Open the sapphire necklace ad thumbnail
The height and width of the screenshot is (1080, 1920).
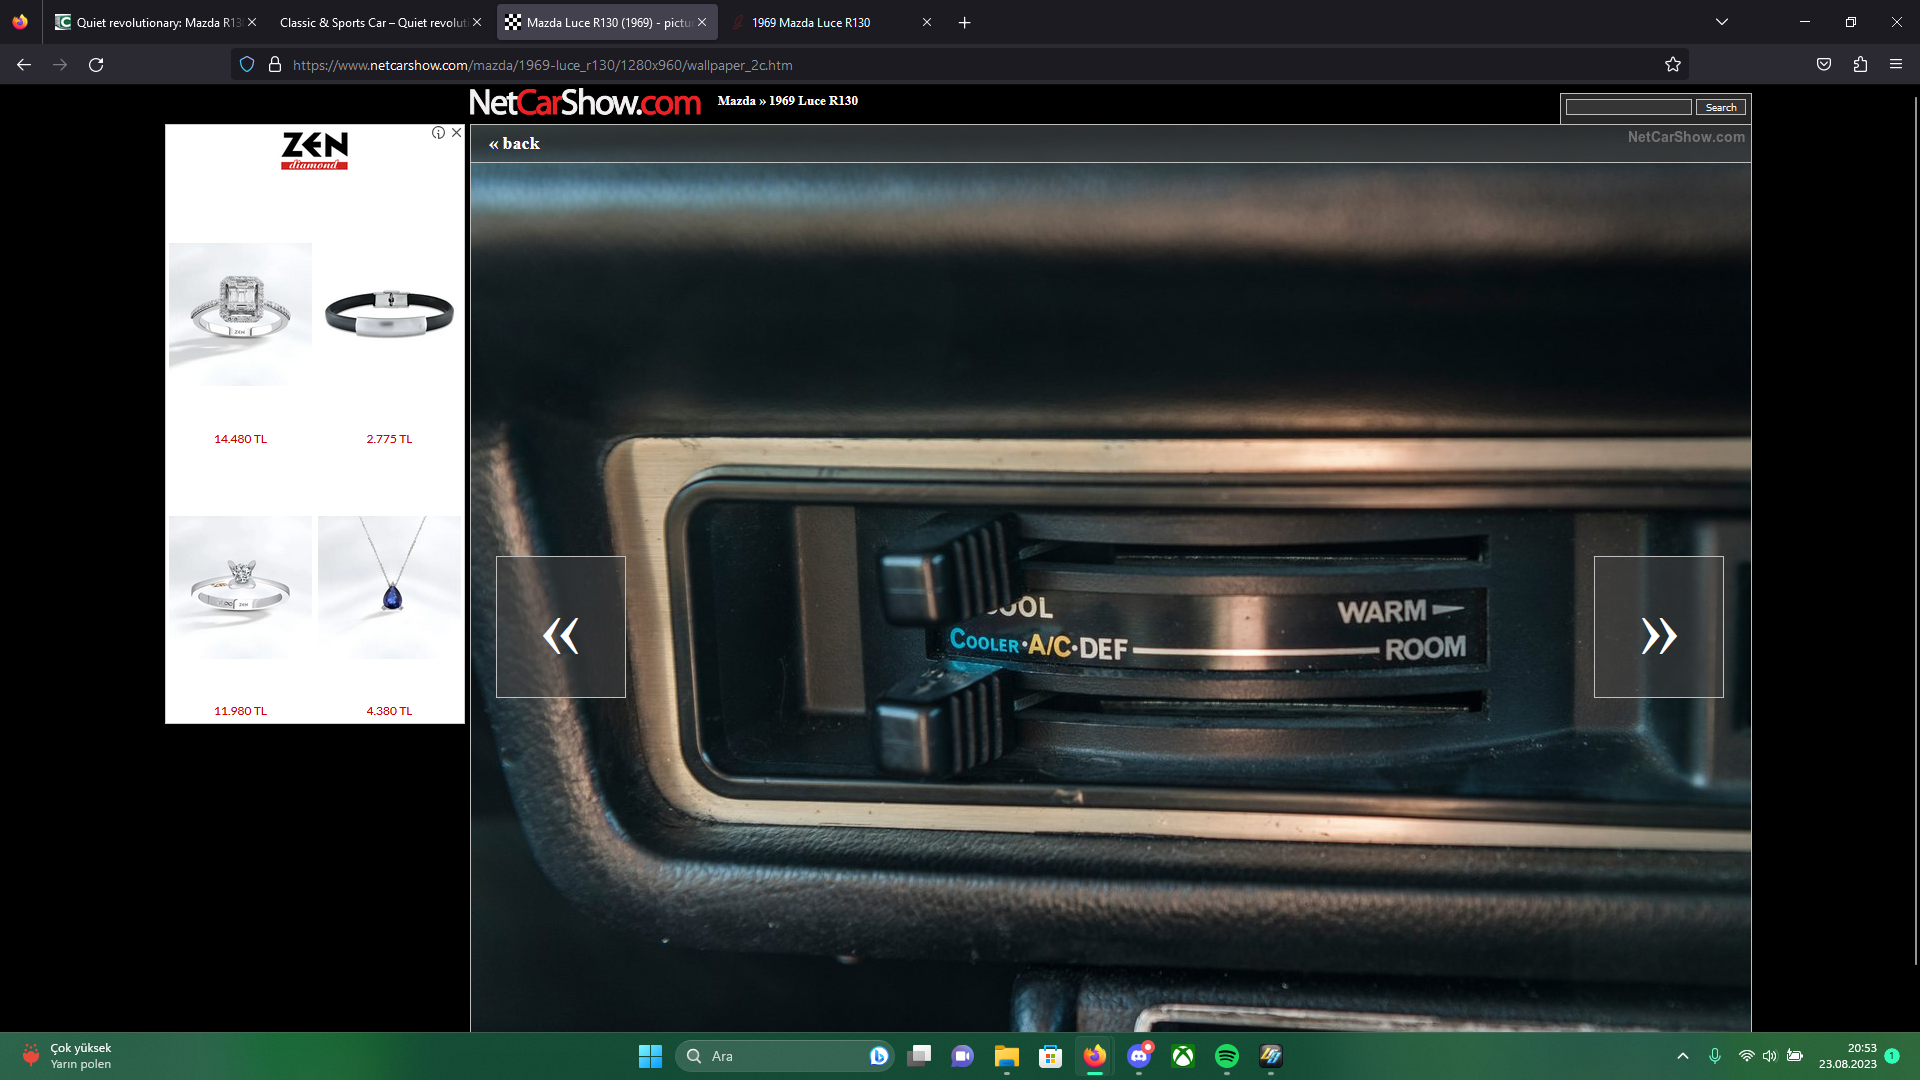(390, 588)
